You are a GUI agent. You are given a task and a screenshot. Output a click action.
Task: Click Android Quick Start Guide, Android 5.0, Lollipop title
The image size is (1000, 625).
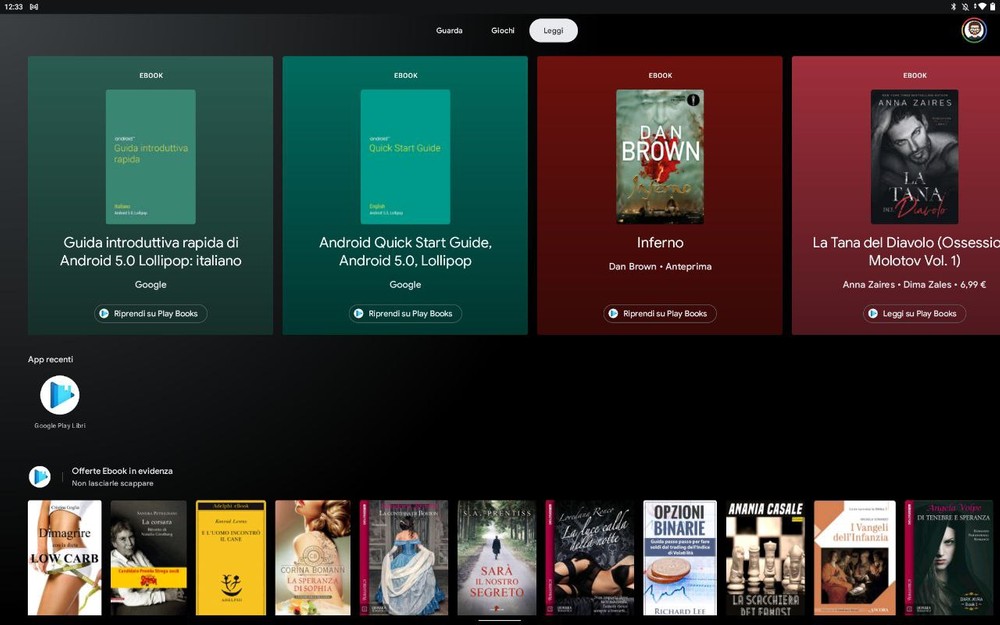pos(405,251)
